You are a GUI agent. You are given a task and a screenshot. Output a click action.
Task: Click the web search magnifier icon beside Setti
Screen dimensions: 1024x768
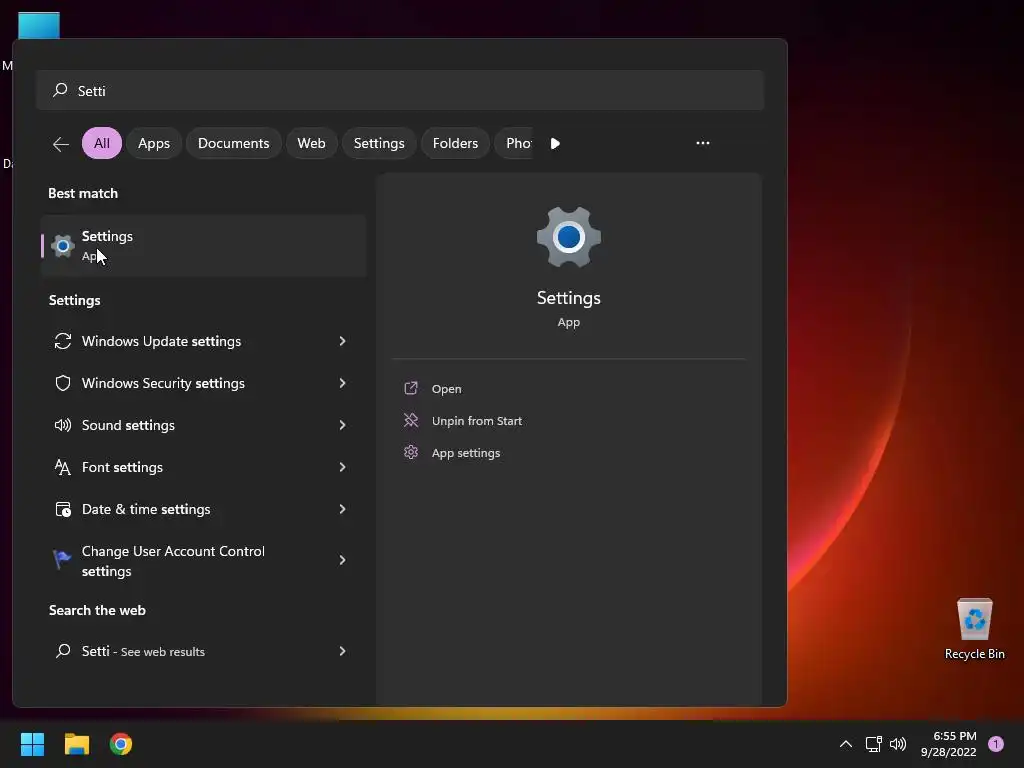click(63, 650)
